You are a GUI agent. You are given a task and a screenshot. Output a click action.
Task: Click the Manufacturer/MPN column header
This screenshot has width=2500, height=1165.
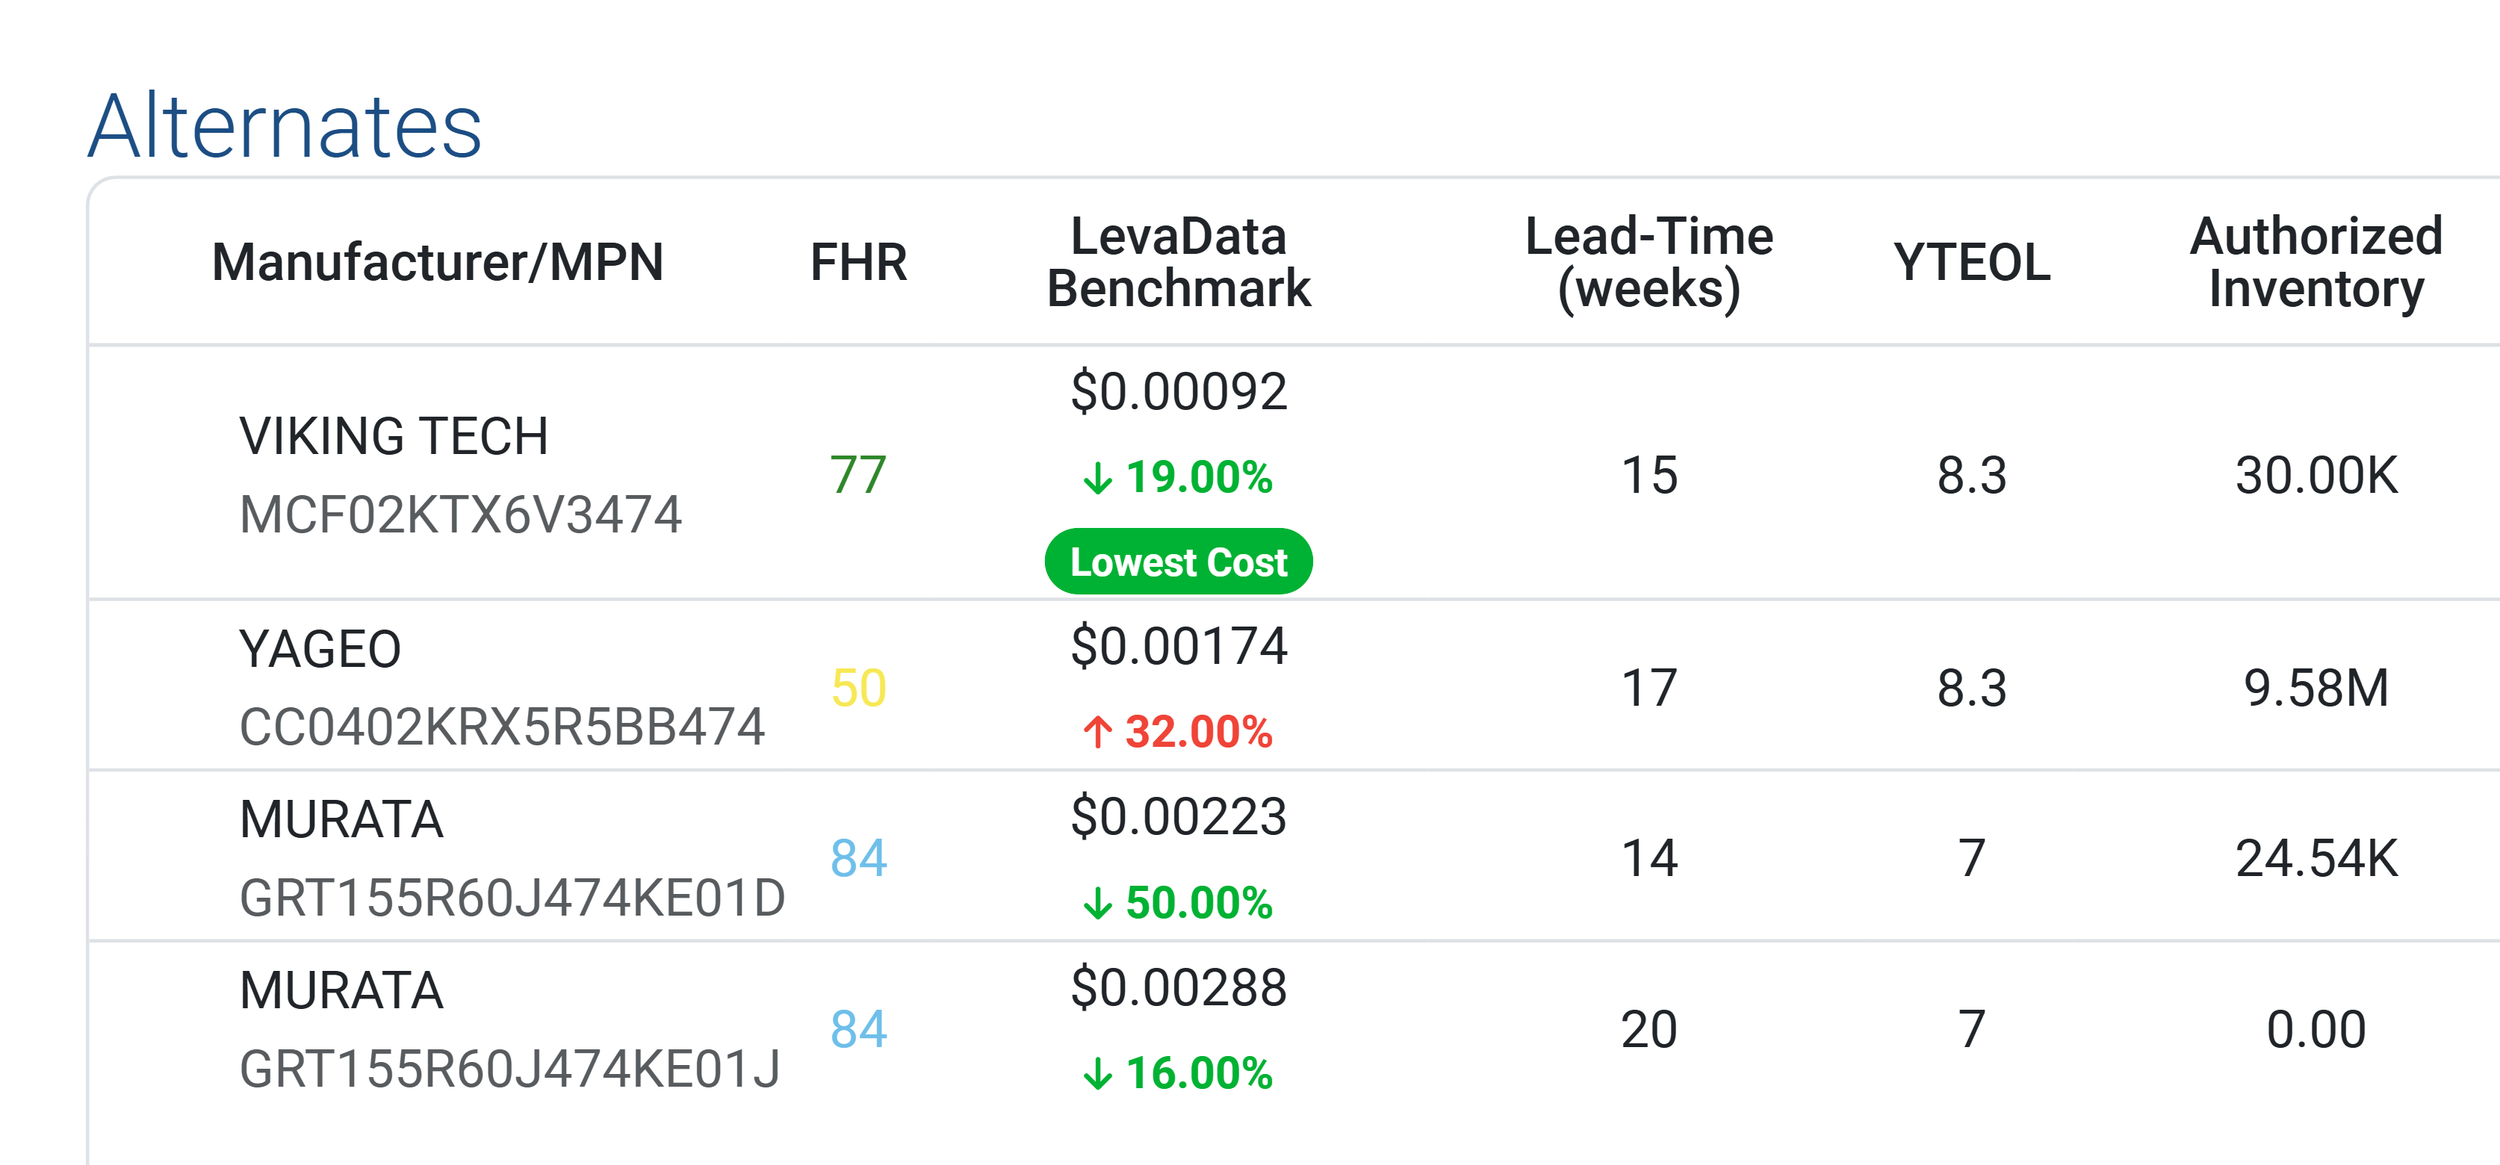[x=437, y=263]
